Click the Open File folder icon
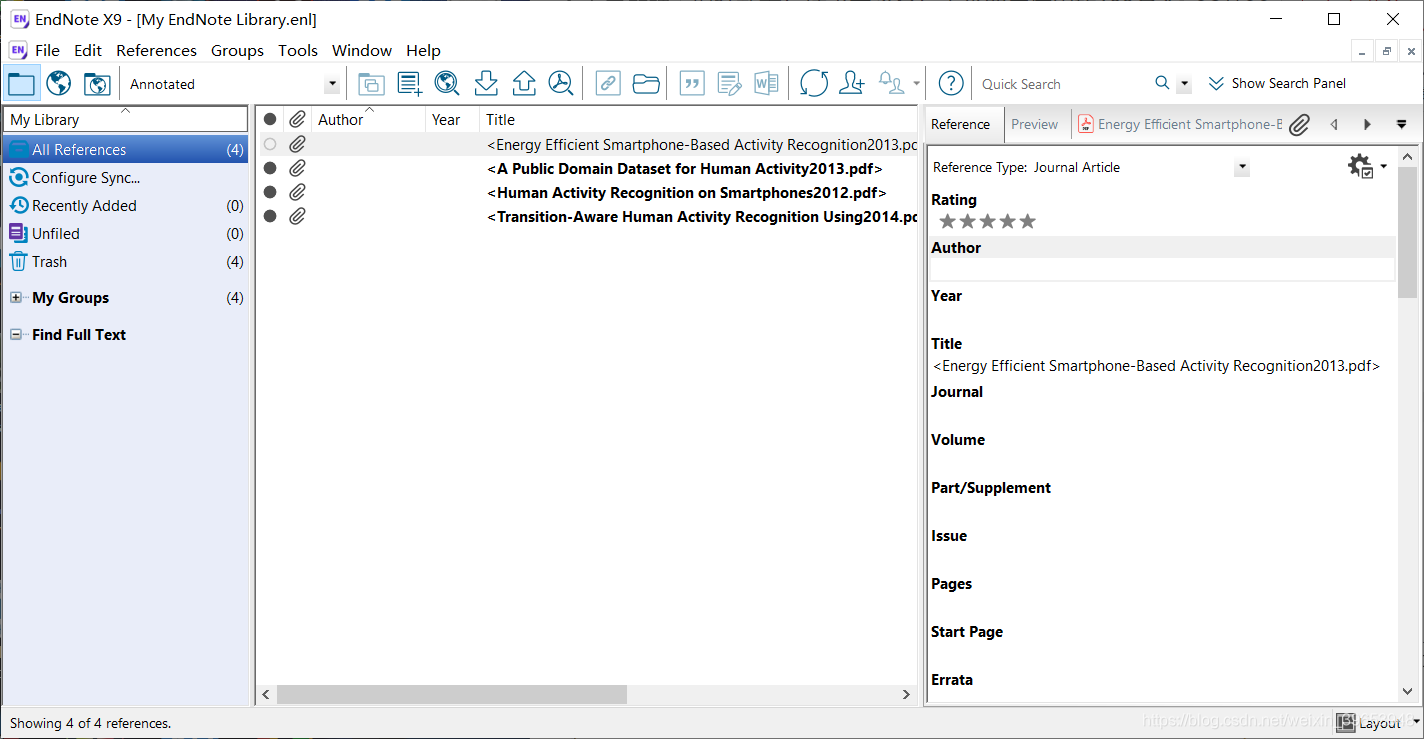This screenshot has width=1424, height=739. click(x=646, y=84)
